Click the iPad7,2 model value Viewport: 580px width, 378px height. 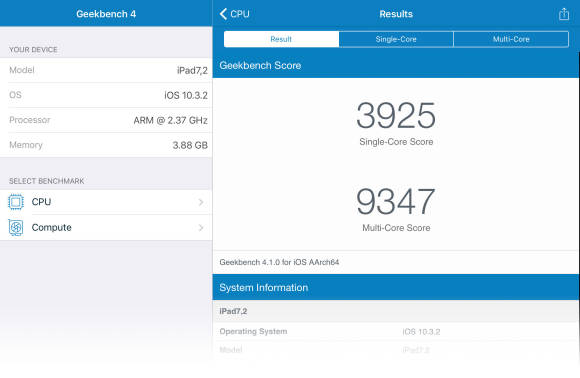click(x=192, y=70)
